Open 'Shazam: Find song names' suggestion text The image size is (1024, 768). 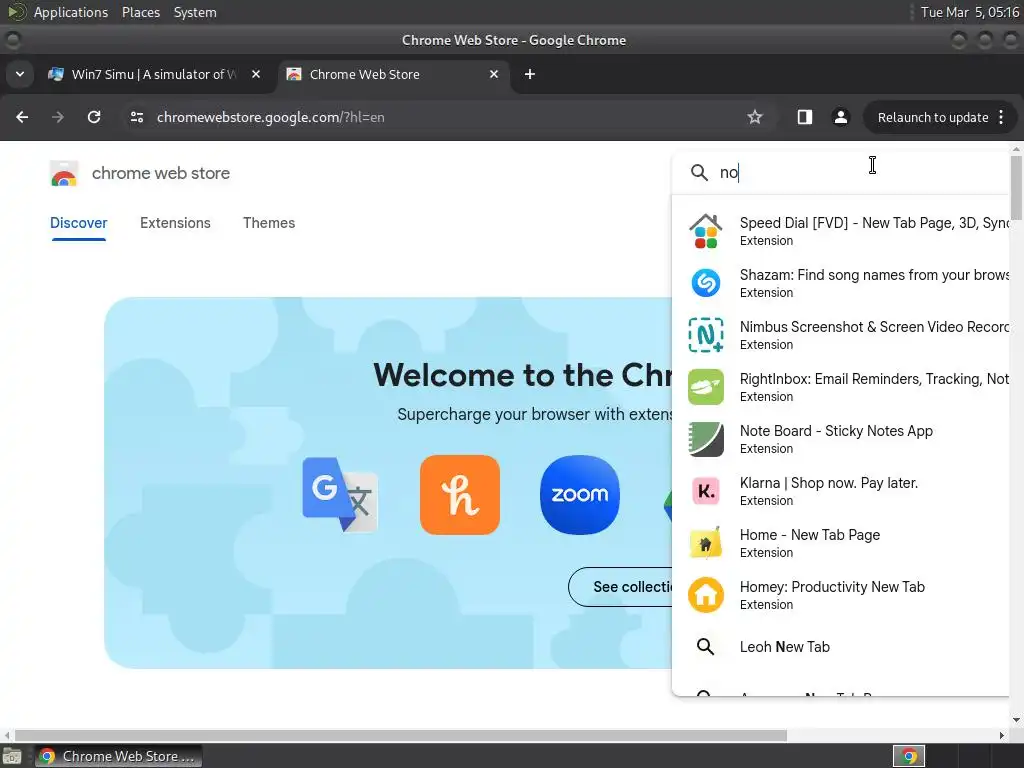click(x=874, y=275)
